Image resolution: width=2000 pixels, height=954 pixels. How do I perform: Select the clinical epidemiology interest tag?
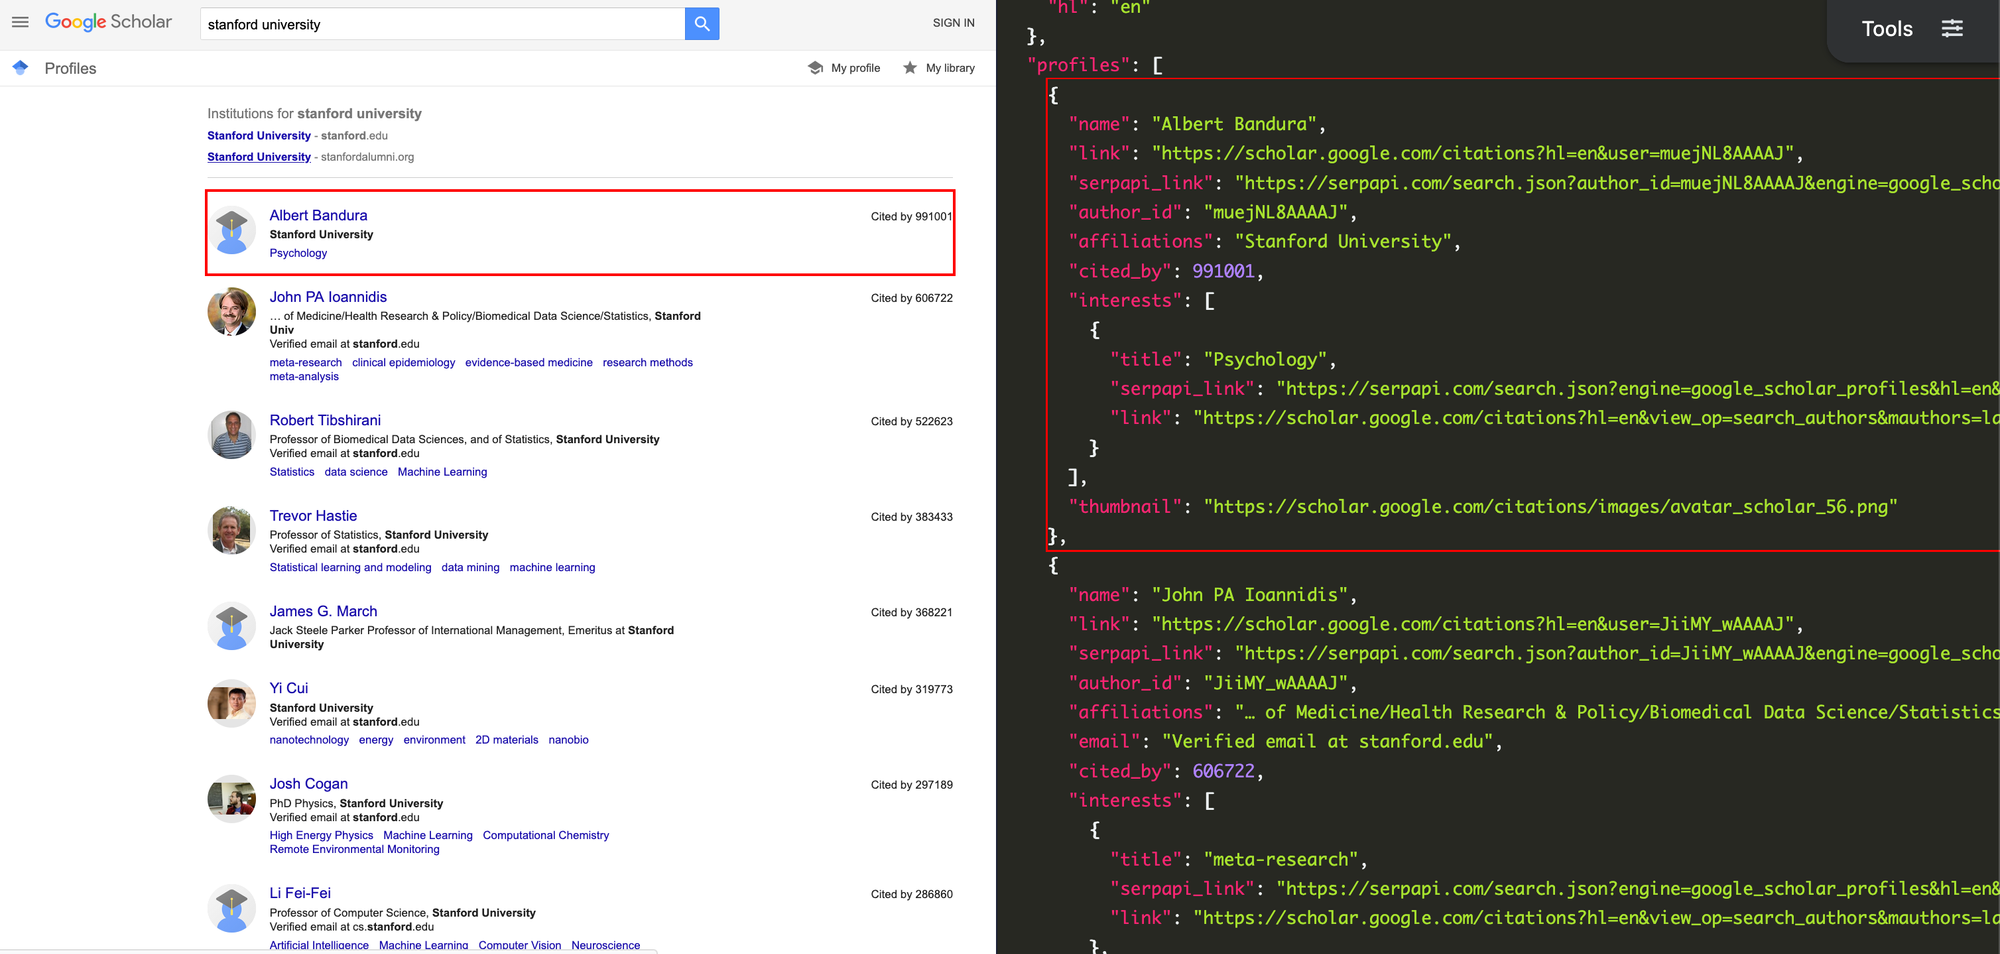point(403,363)
